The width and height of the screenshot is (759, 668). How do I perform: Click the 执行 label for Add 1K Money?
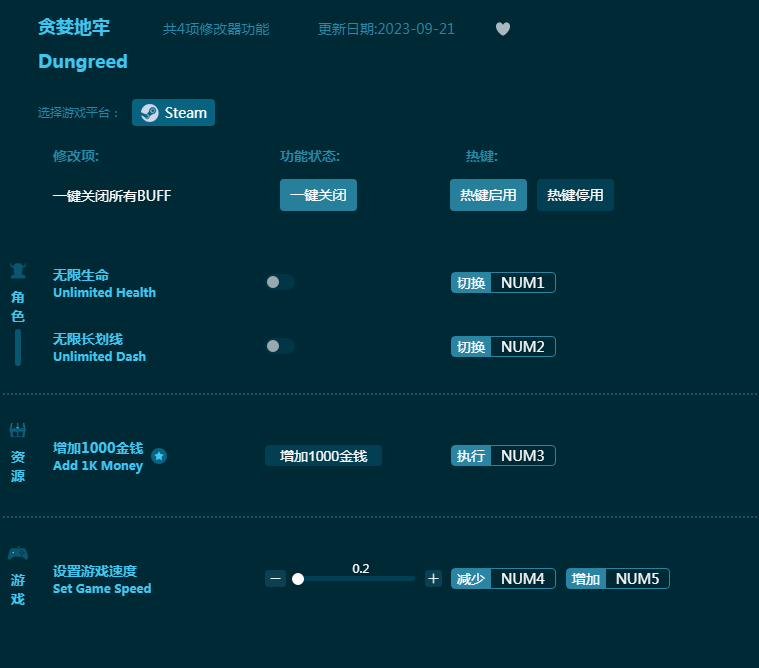(x=471, y=455)
